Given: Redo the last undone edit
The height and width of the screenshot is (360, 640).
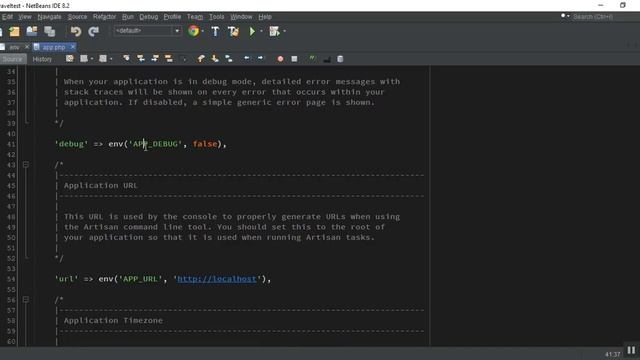Looking at the screenshot, I should 93,31.
